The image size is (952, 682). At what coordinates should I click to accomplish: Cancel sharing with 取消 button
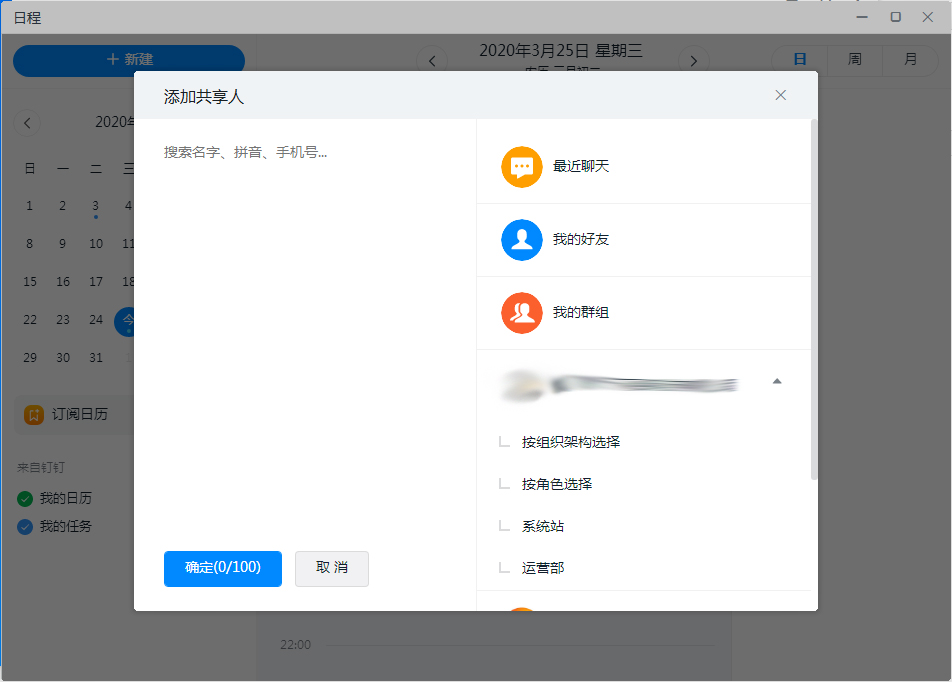click(331, 568)
